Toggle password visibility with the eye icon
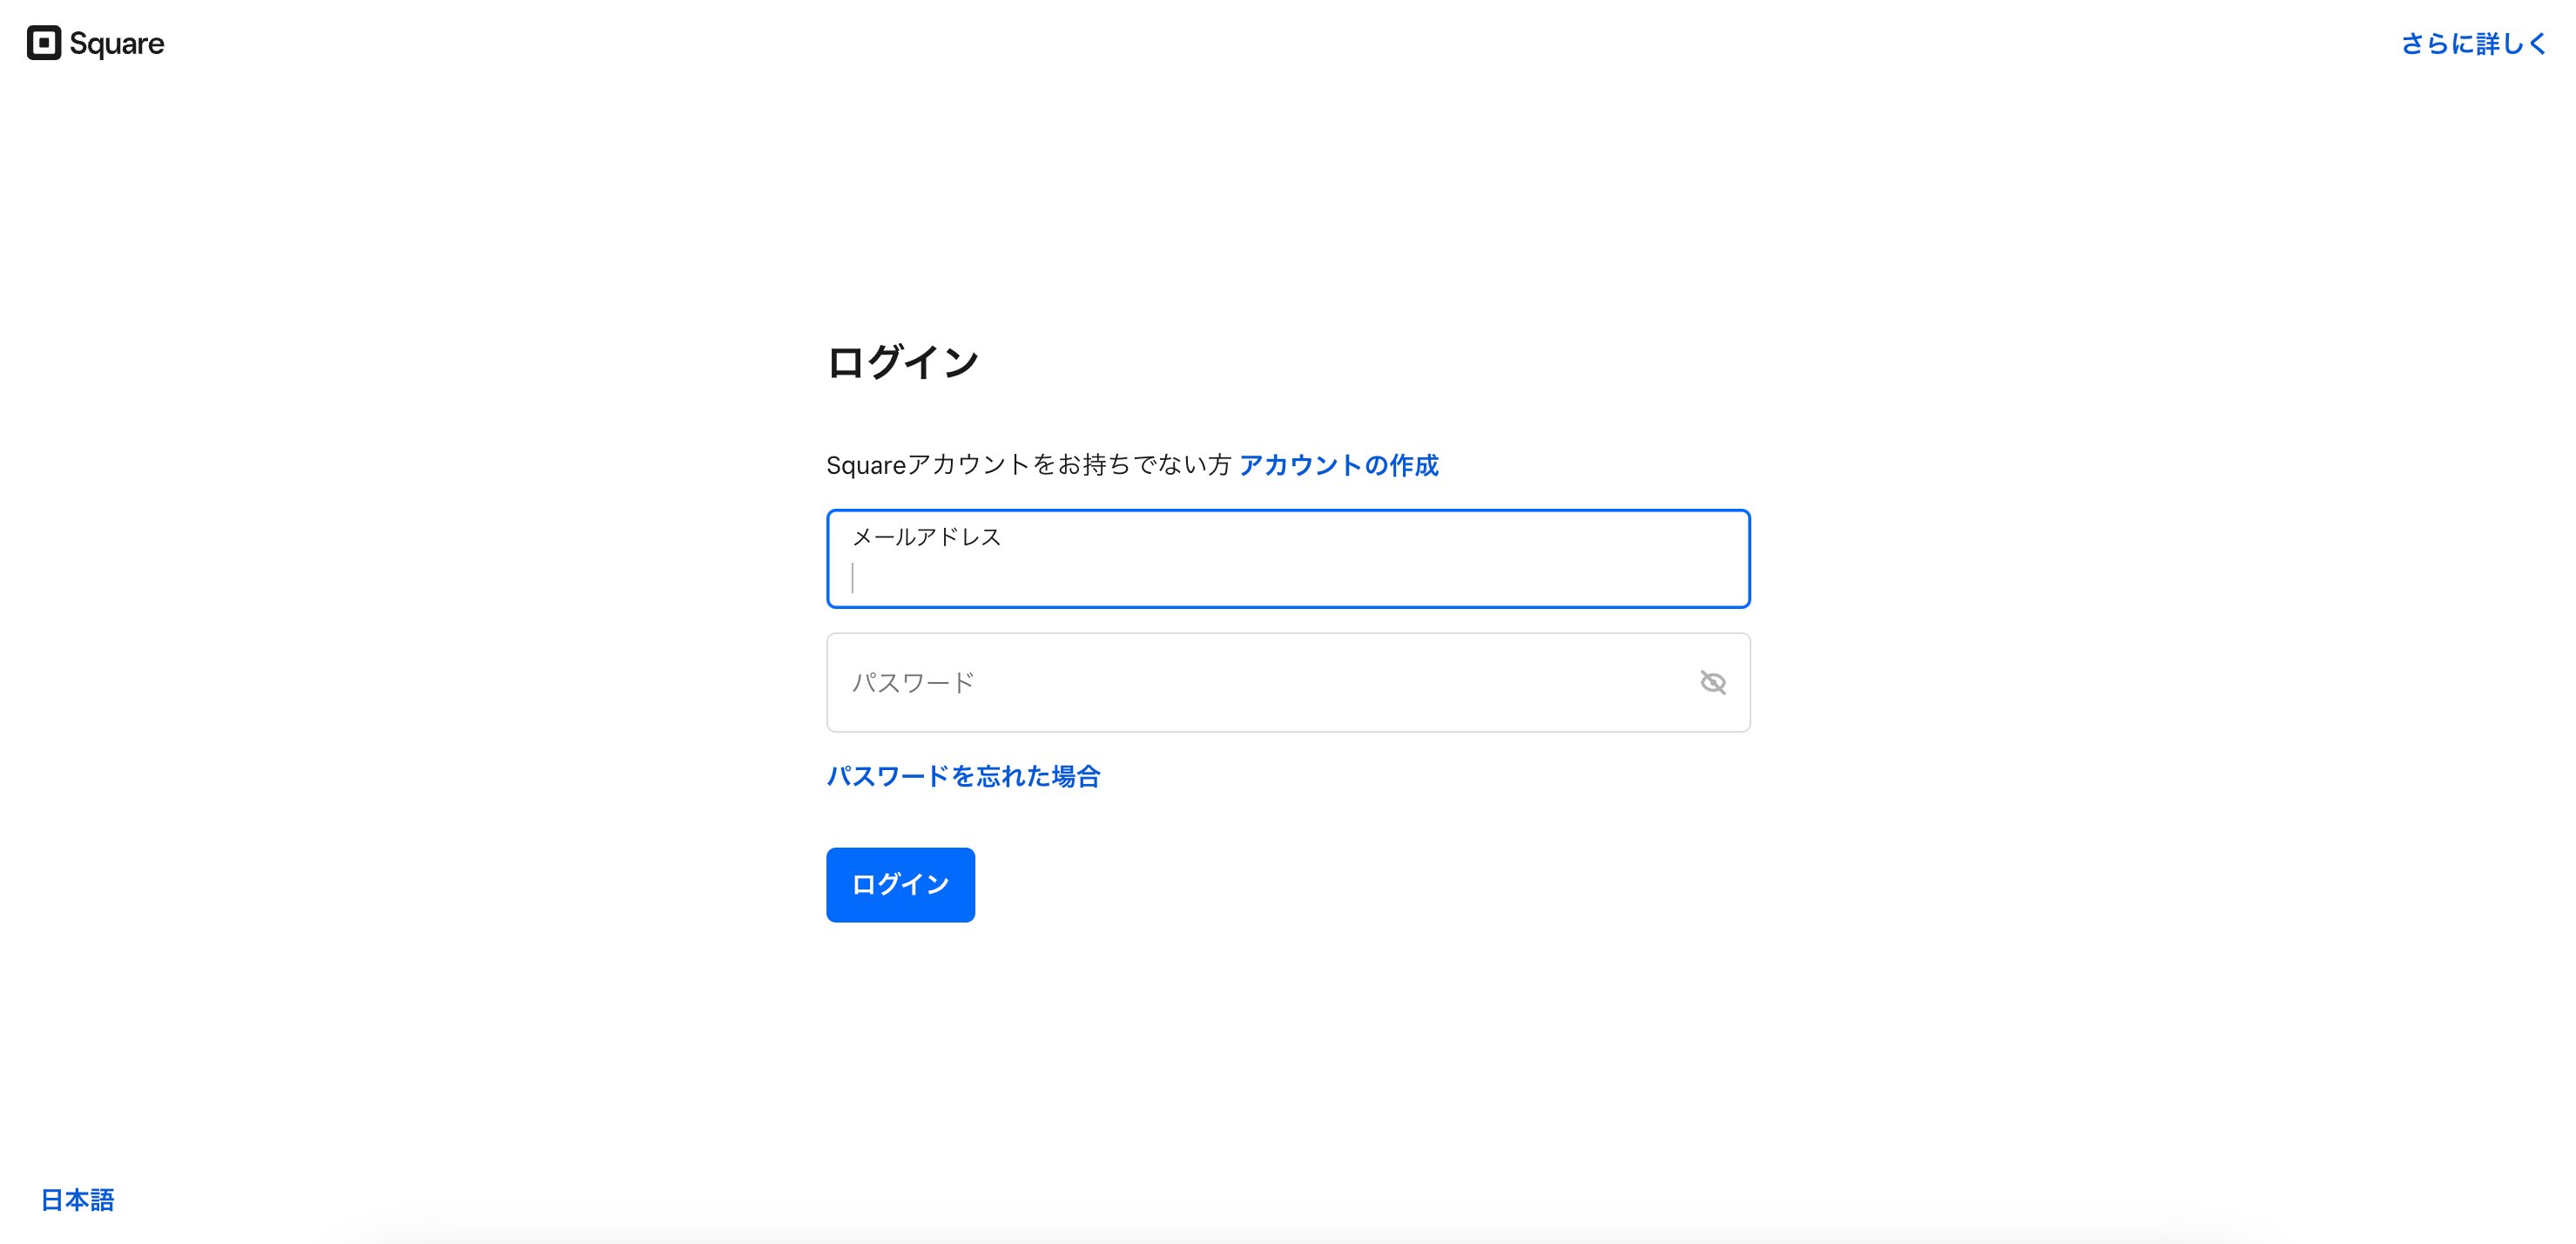Image resolution: width=2576 pixels, height=1244 pixels. [1713, 682]
